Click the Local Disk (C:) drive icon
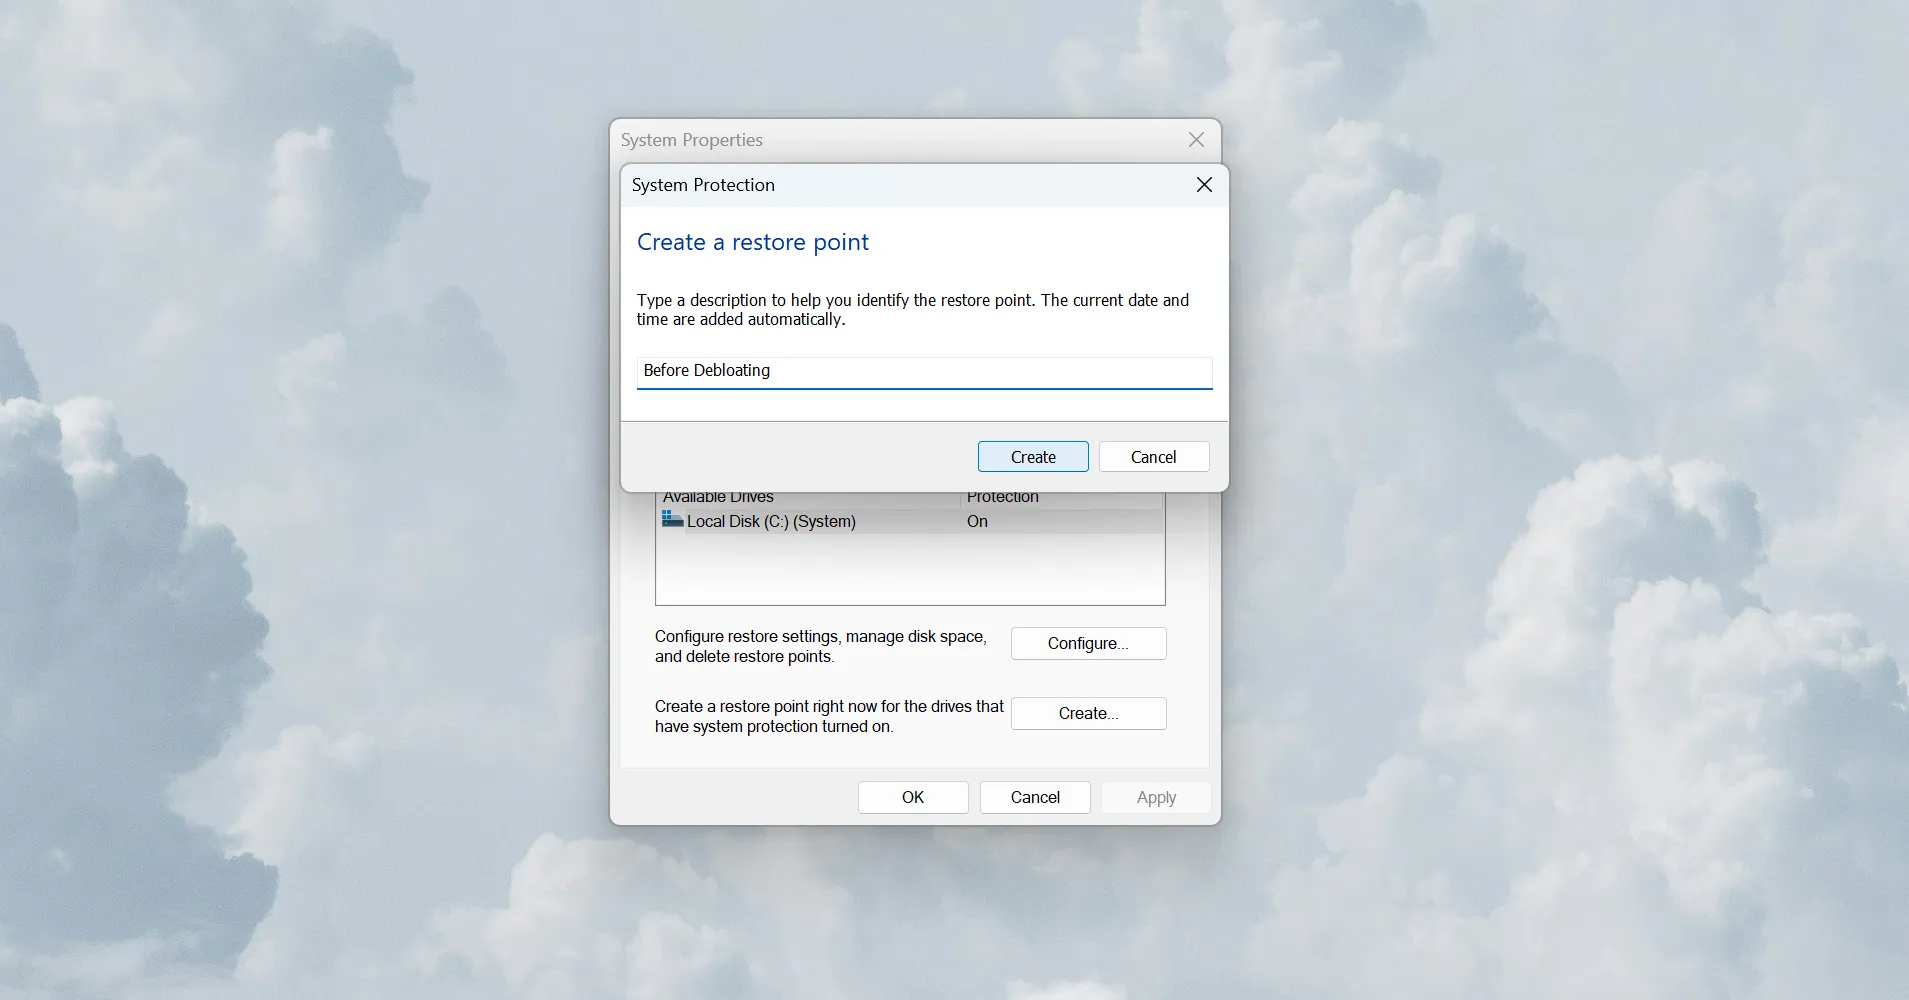 point(672,520)
